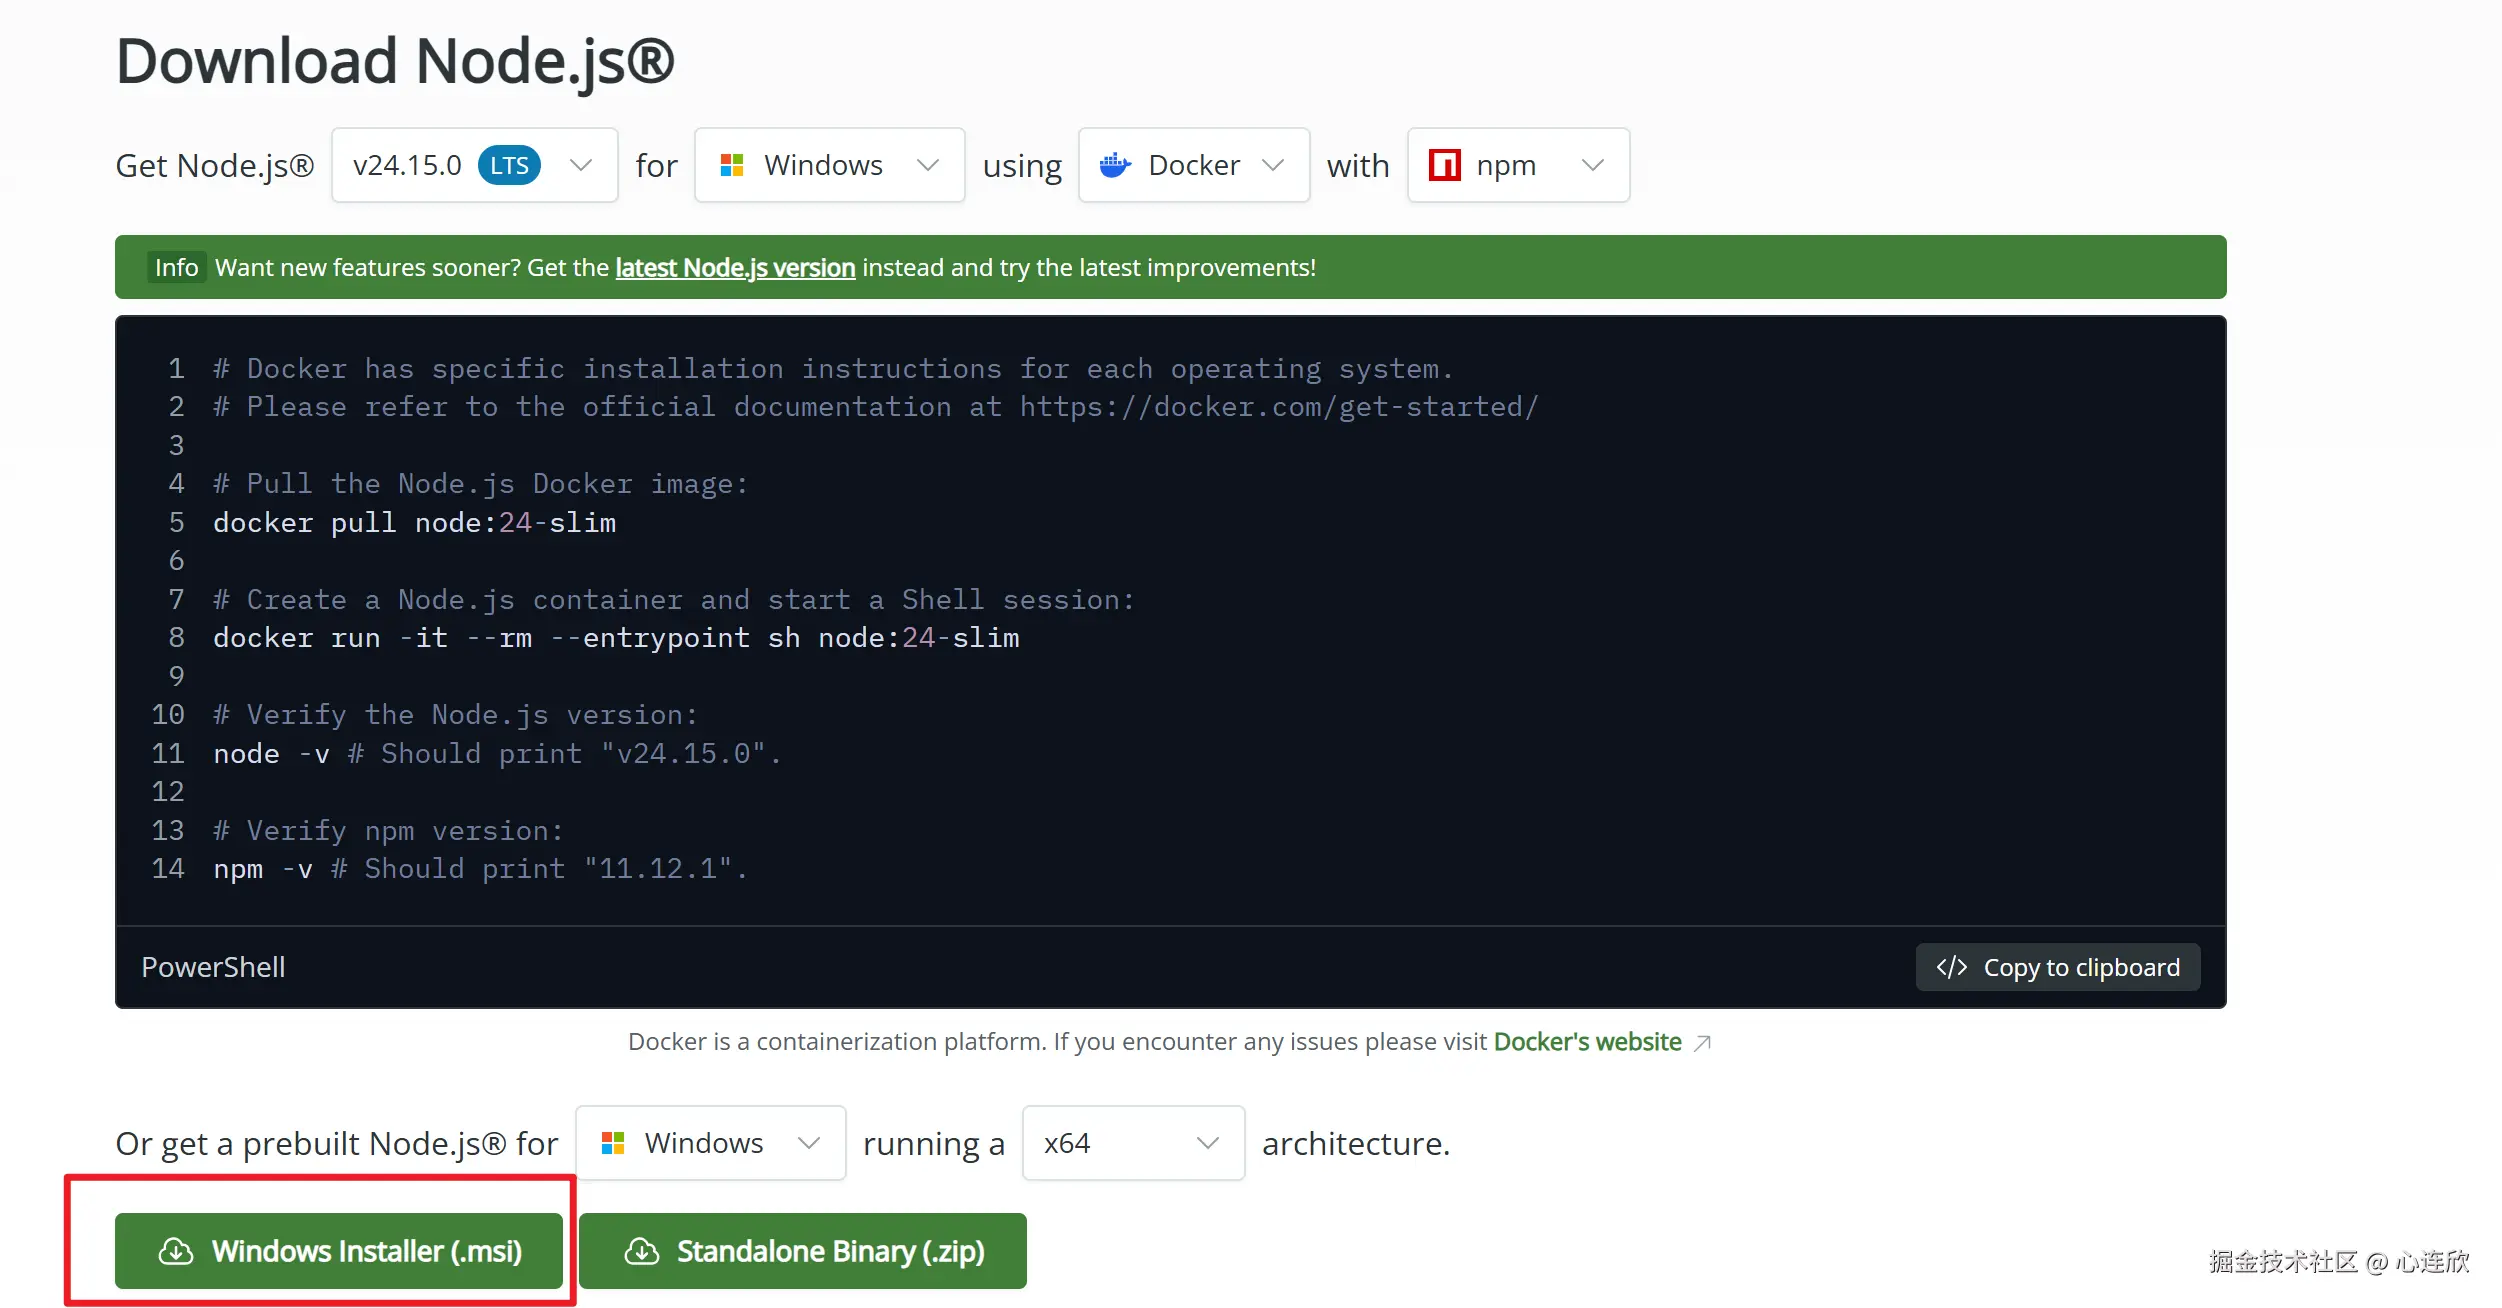Viewport: 2502px width, 1308px height.
Task: Click the '# Verify the Node.js version:' comment
Action: click(456, 715)
